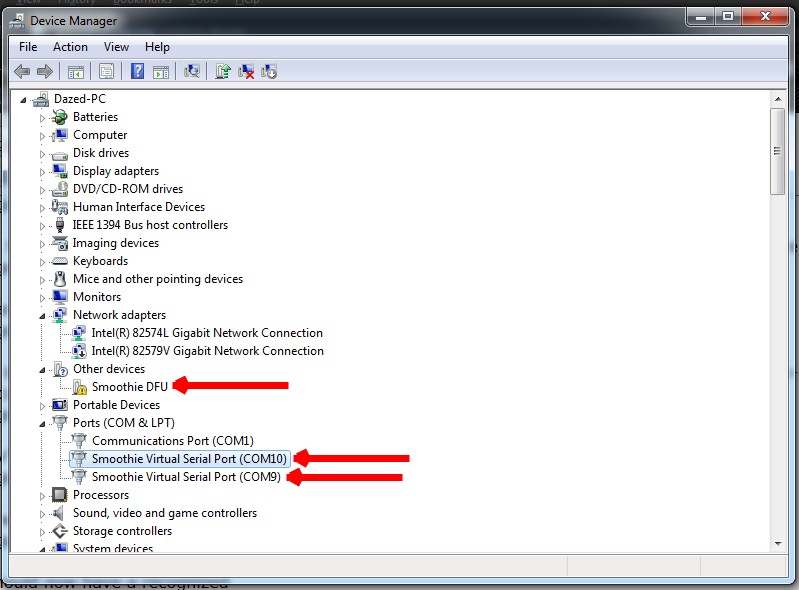The width and height of the screenshot is (799, 590).
Task: Click the vertical scrollbar down arrow
Action: click(x=777, y=541)
